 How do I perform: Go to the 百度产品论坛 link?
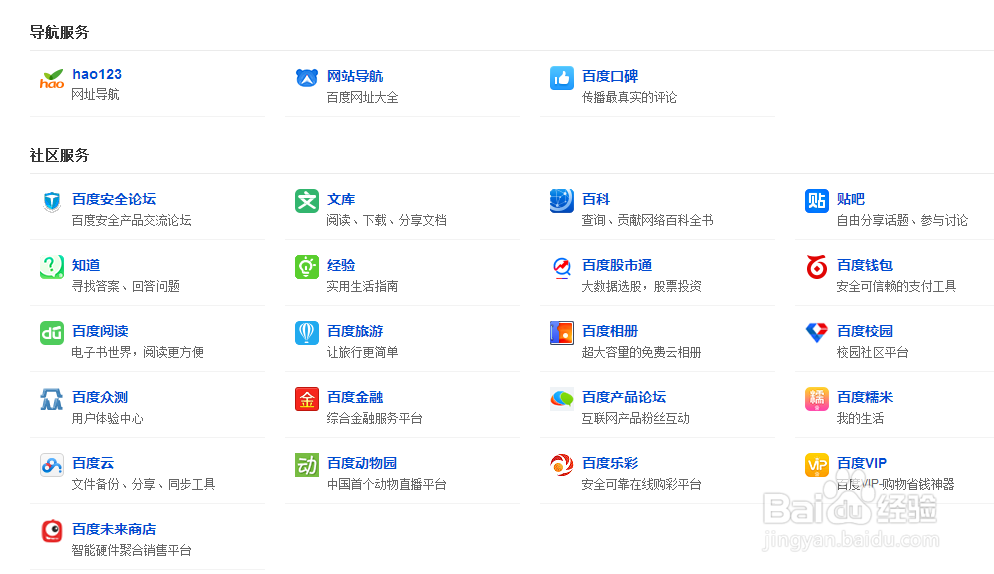tap(624, 397)
